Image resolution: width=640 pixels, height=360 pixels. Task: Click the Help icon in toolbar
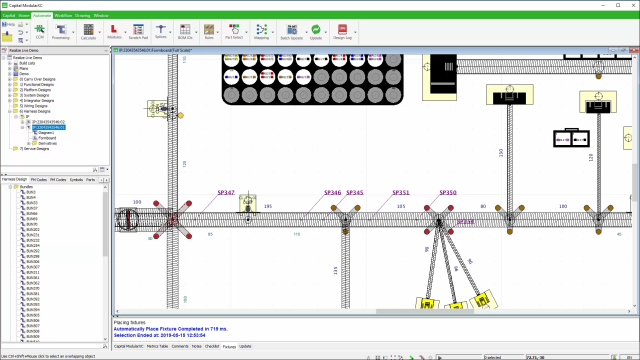(8, 24)
